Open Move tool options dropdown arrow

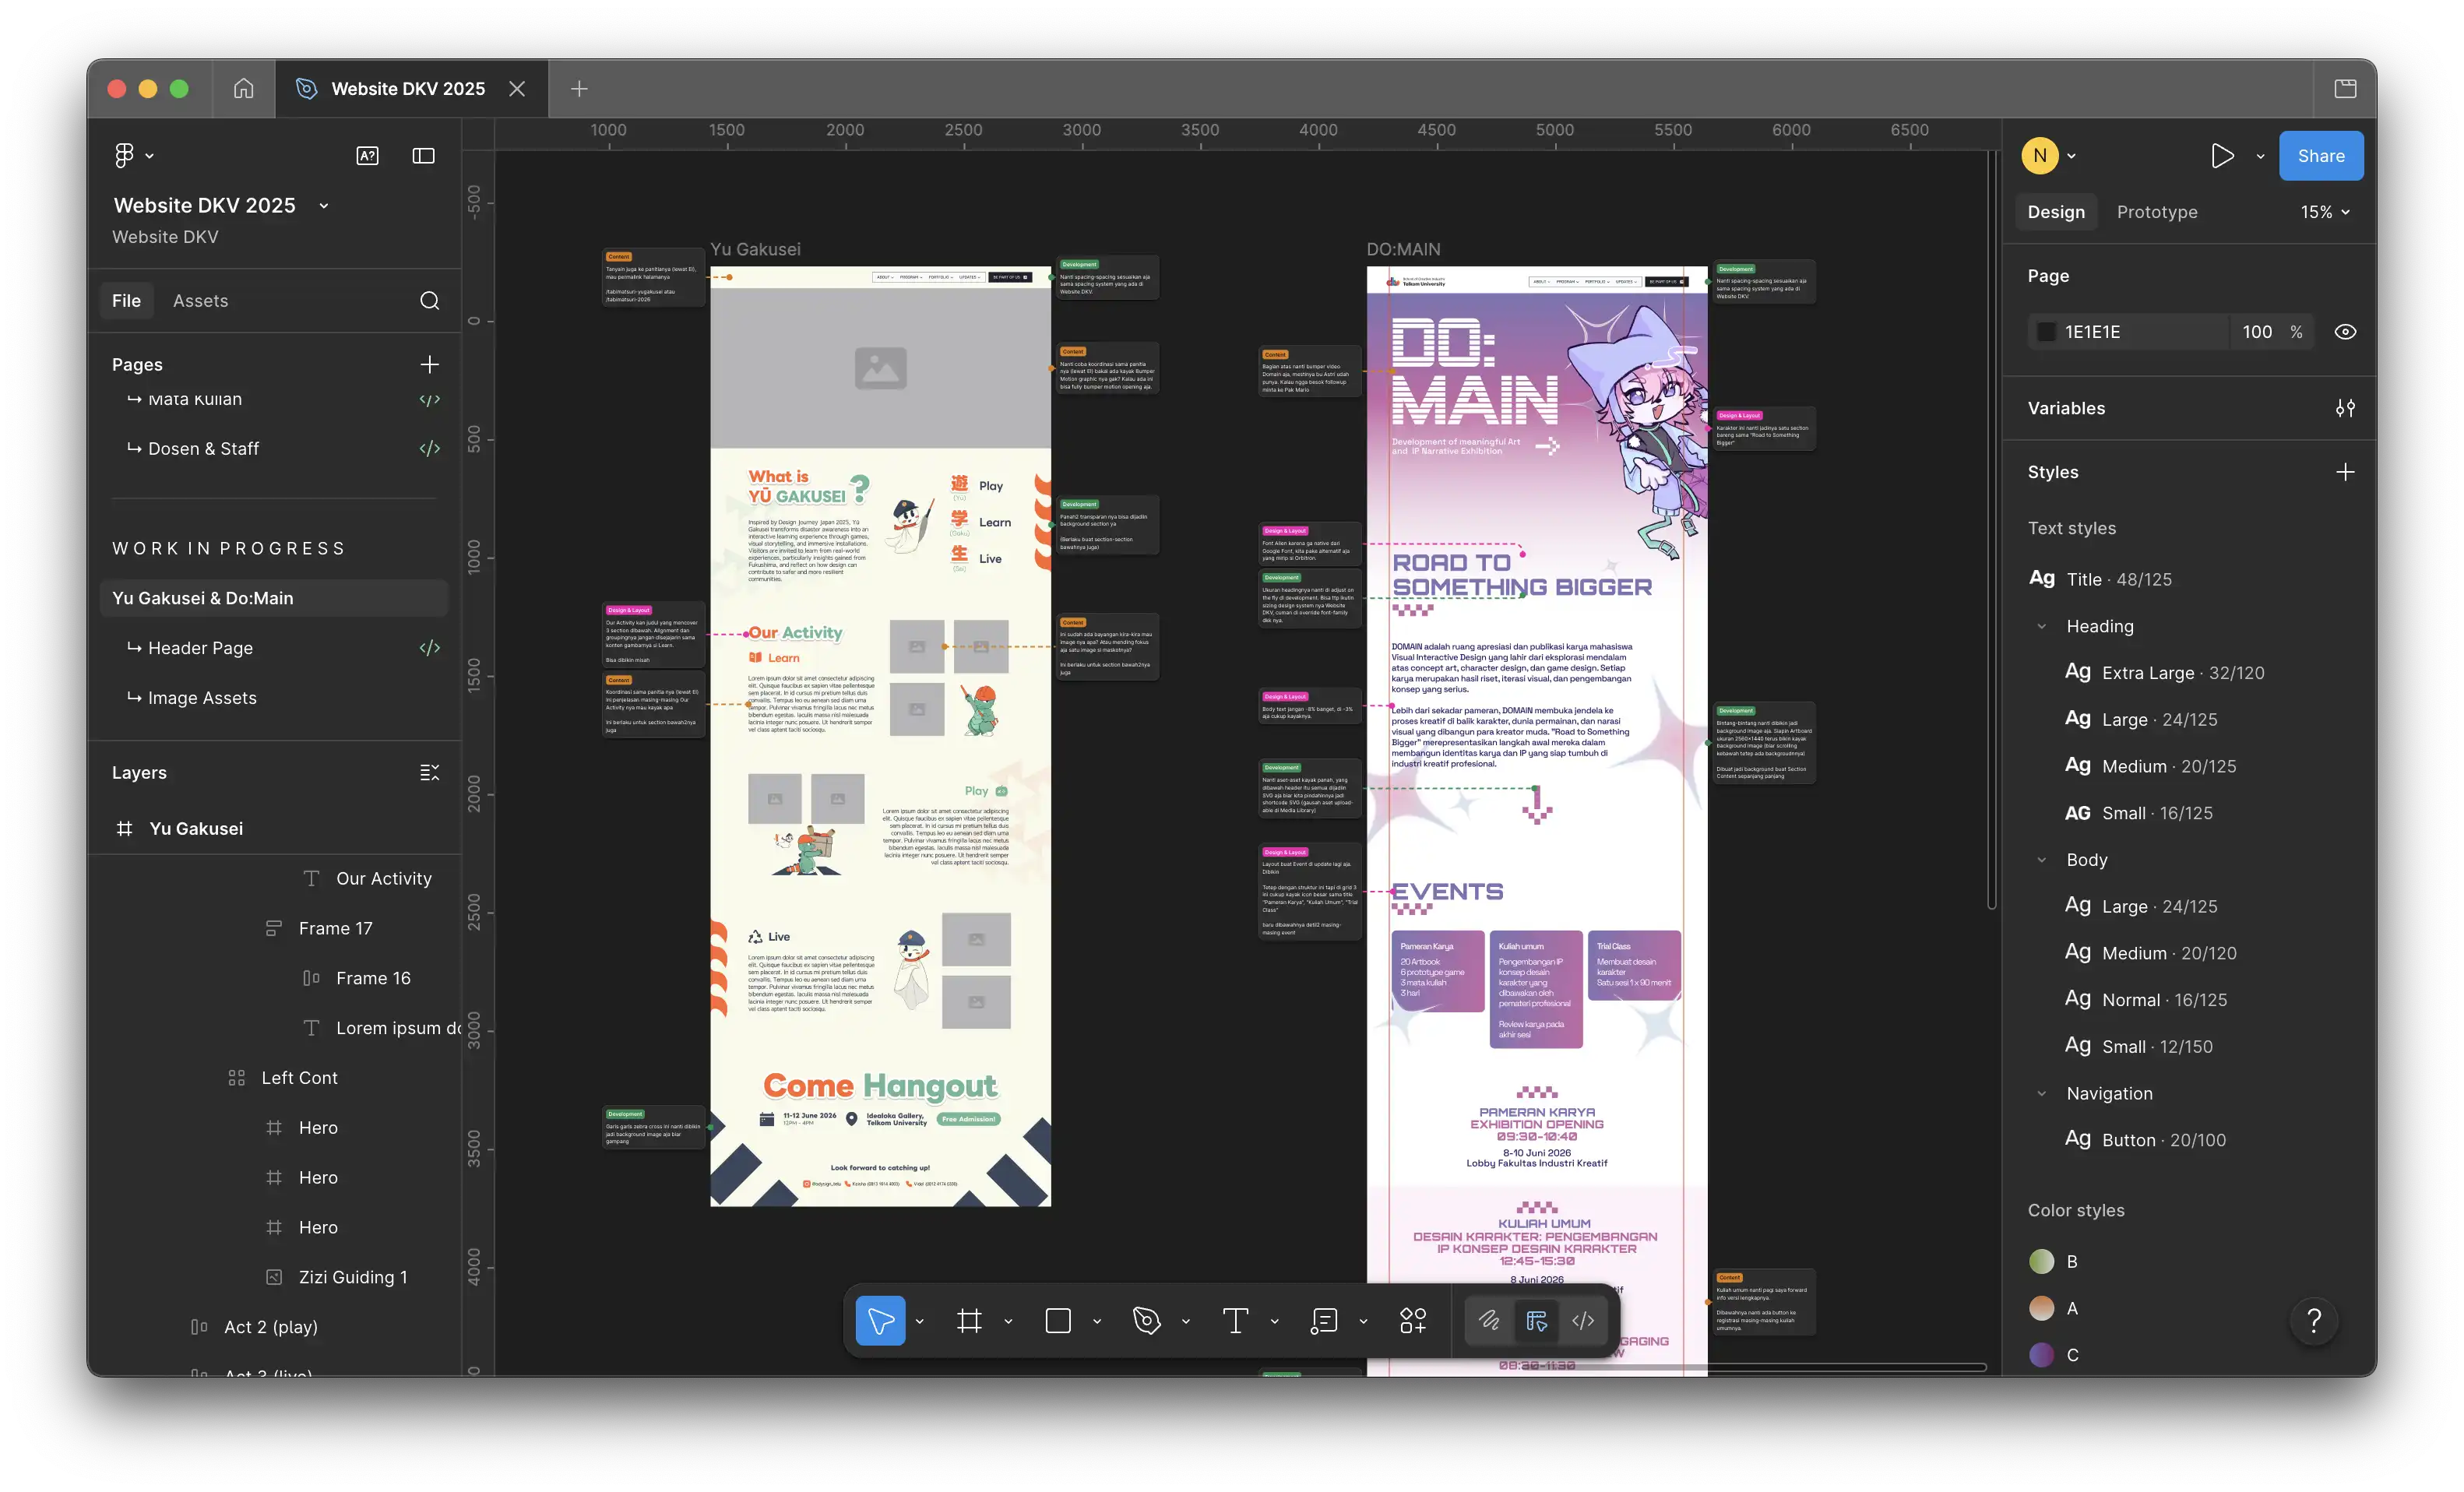tap(919, 1321)
